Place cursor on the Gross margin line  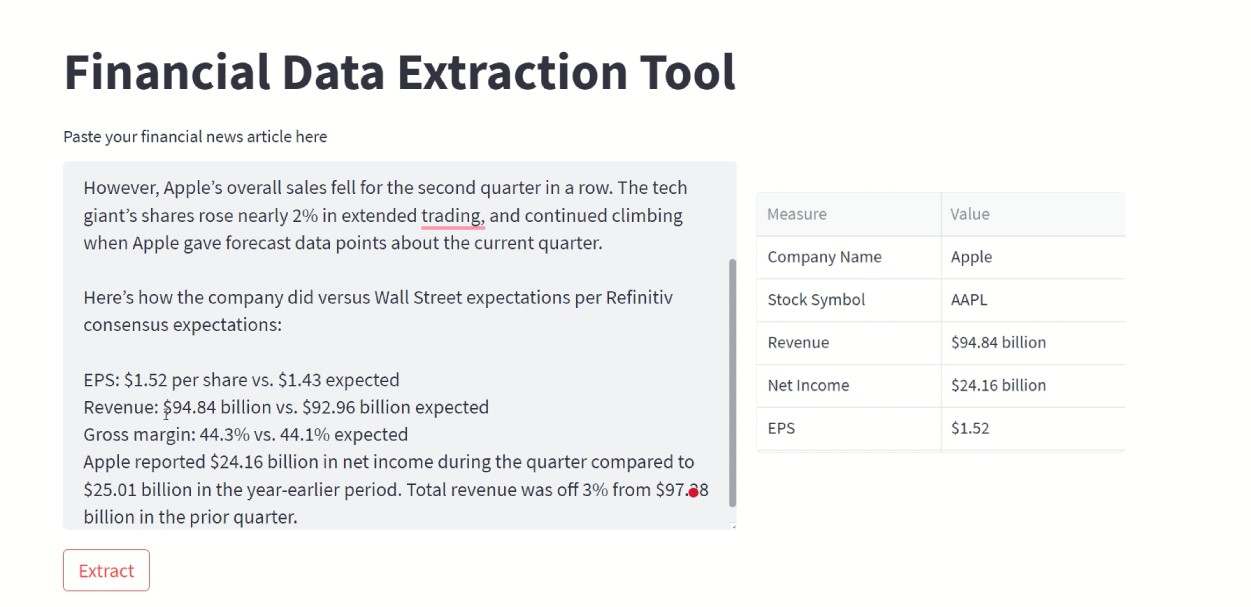246,435
